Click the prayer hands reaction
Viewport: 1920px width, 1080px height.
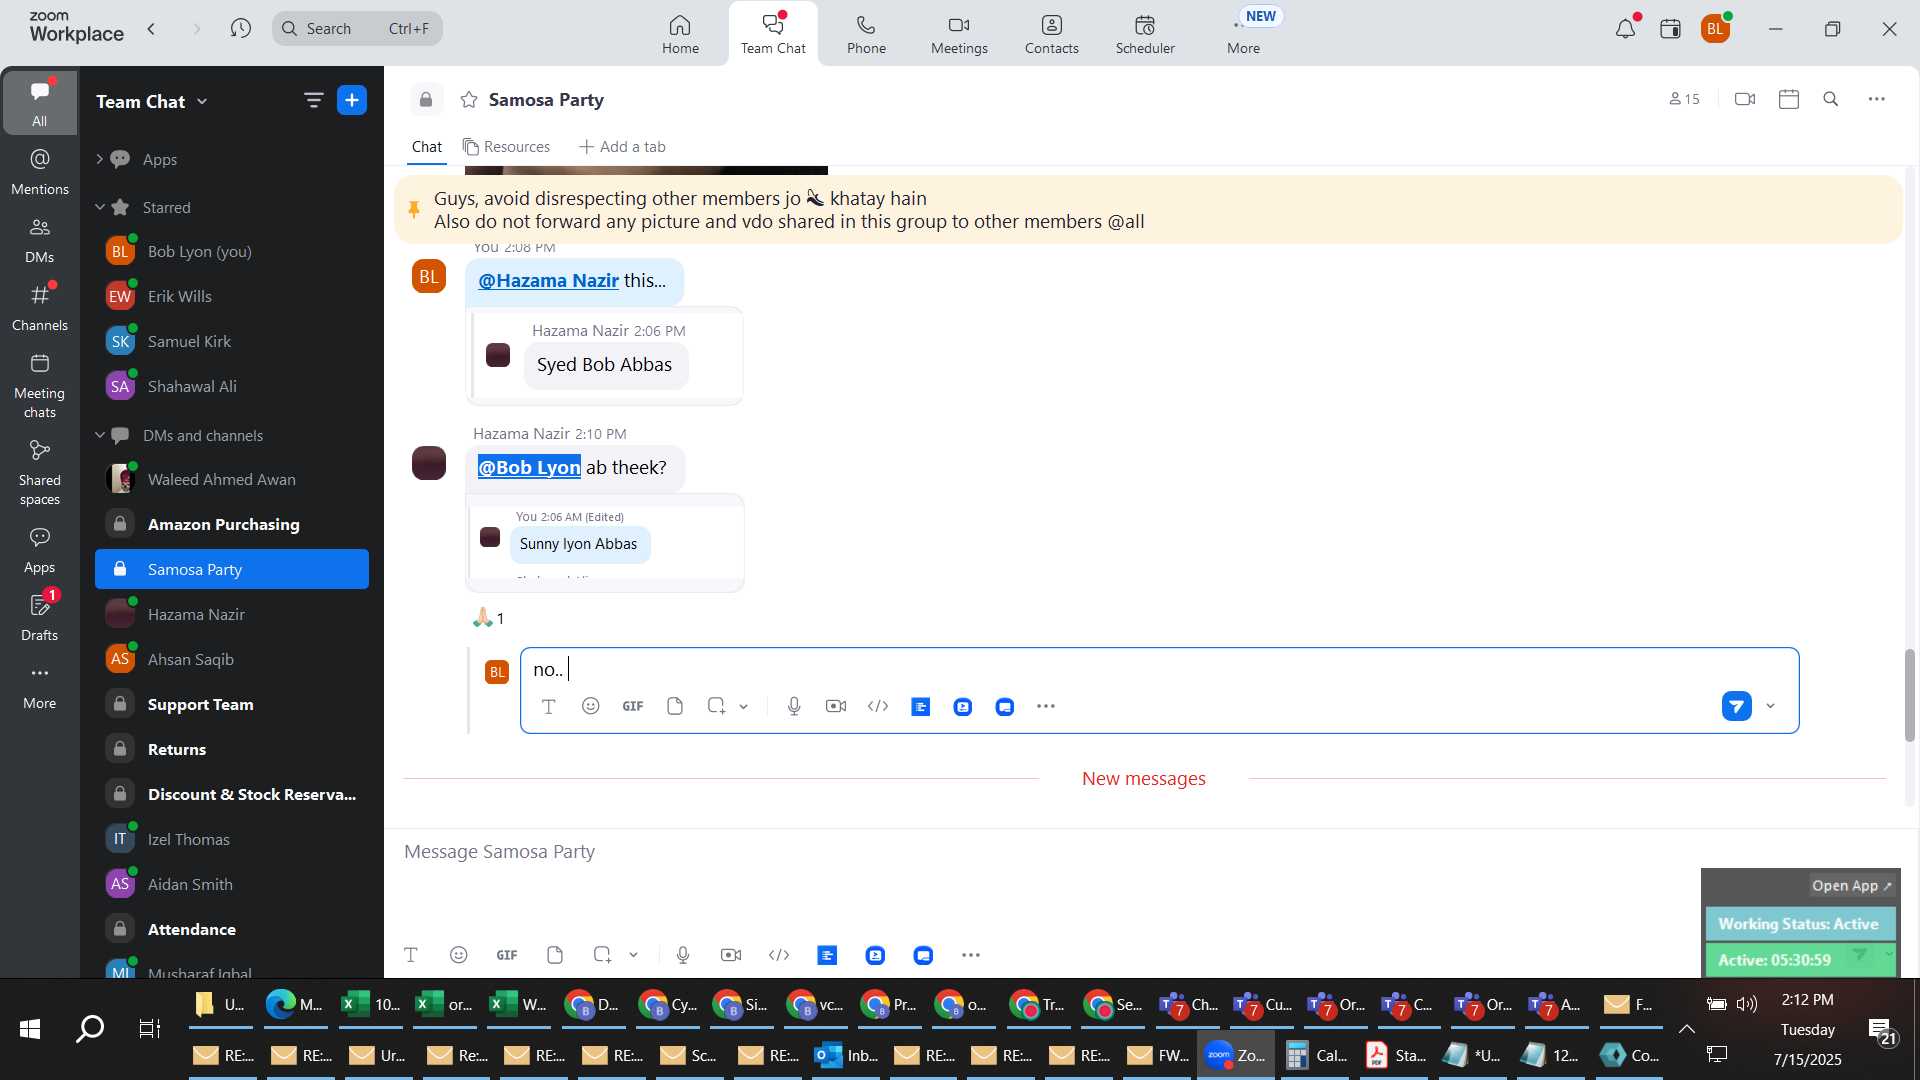(489, 618)
